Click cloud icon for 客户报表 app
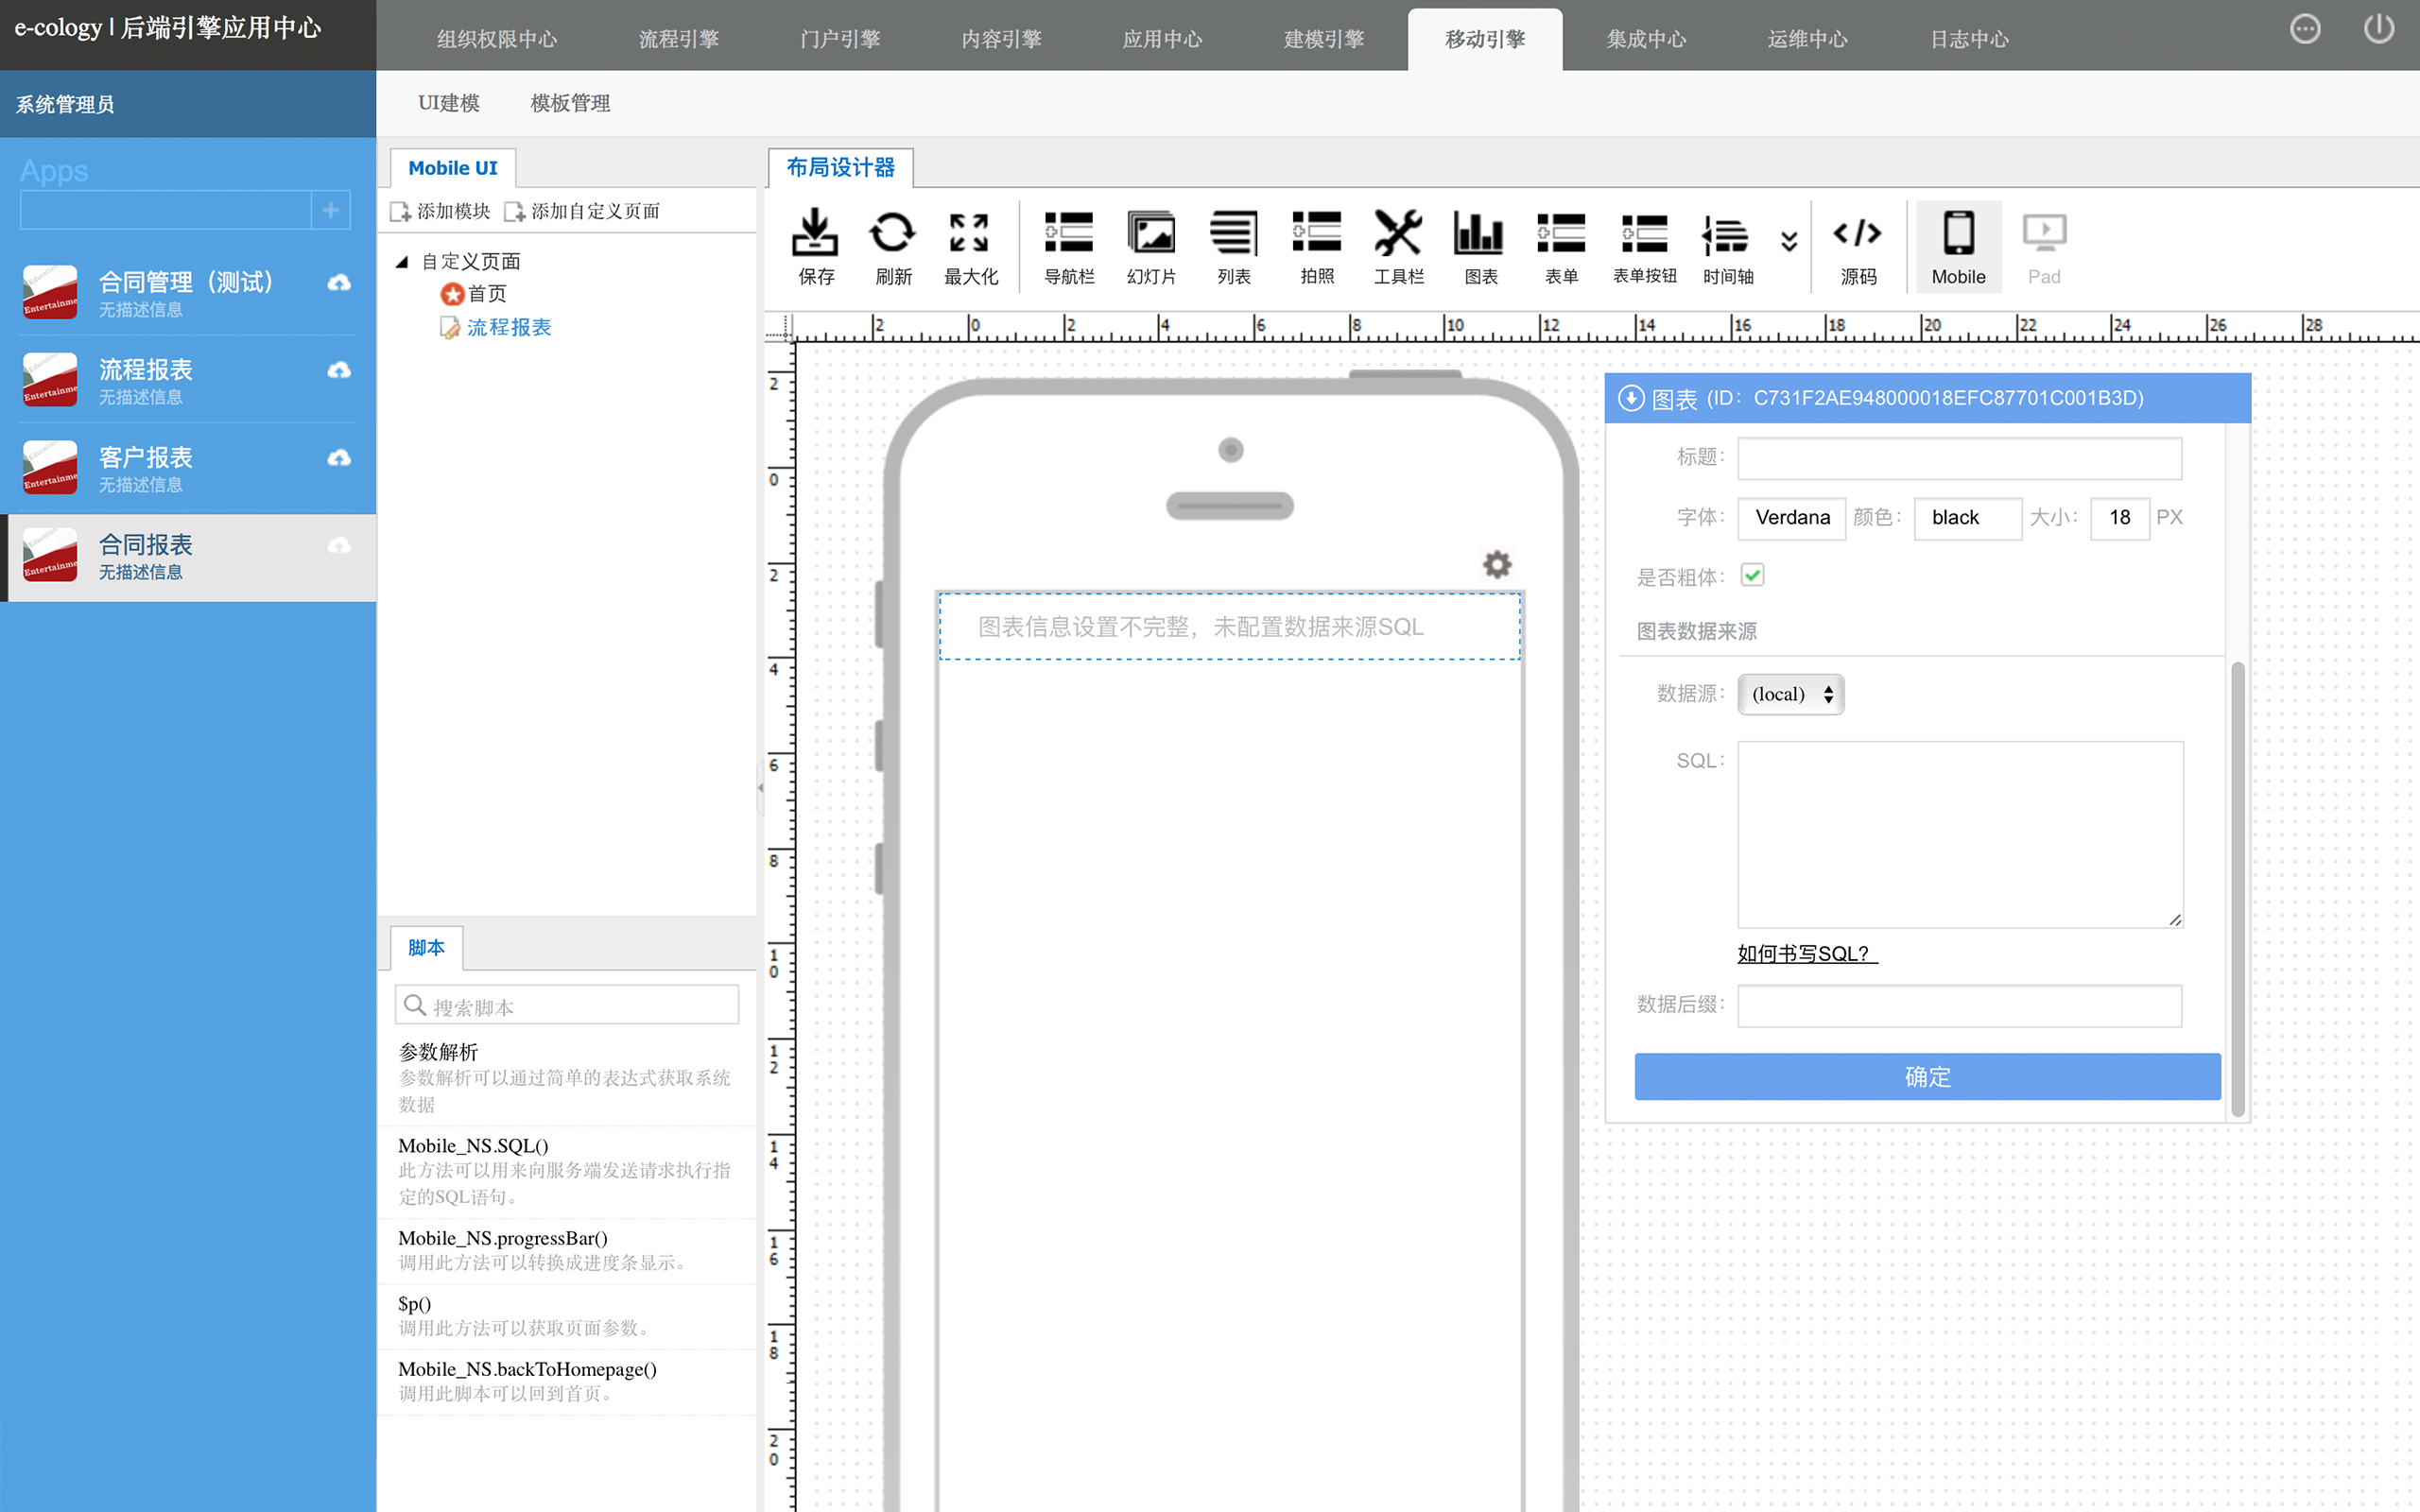Viewport: 2420px width, 1512px height. 339,458
